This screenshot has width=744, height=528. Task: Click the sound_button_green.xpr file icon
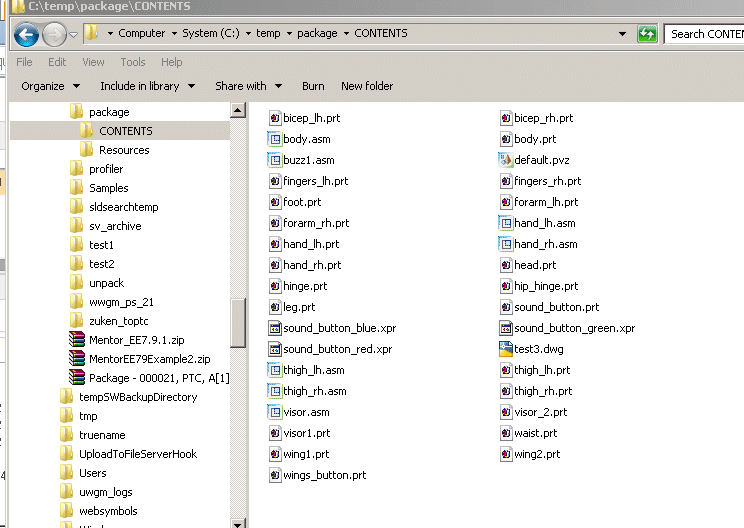[x=506, y=328]
